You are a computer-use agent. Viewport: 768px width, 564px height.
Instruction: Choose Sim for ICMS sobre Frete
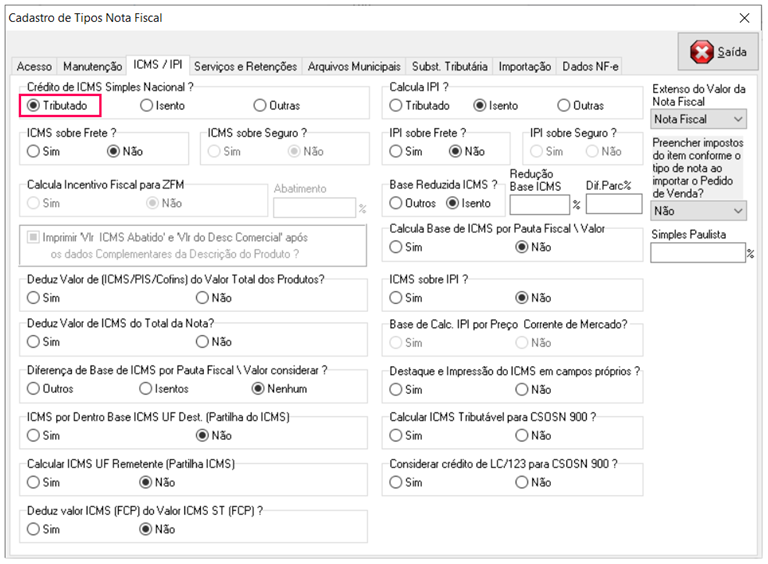(x=34, y=151)
